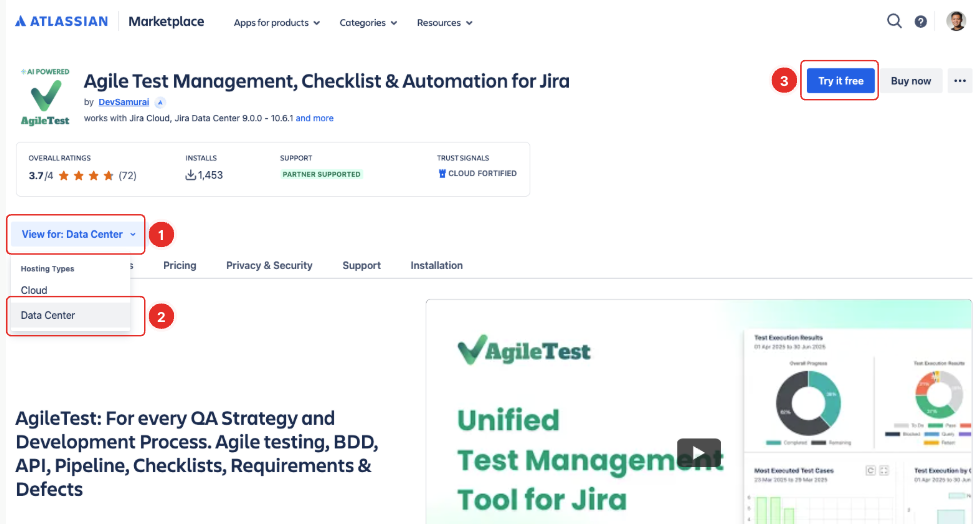
Task: Open the help question mark icon
Action: click(921, 22)
